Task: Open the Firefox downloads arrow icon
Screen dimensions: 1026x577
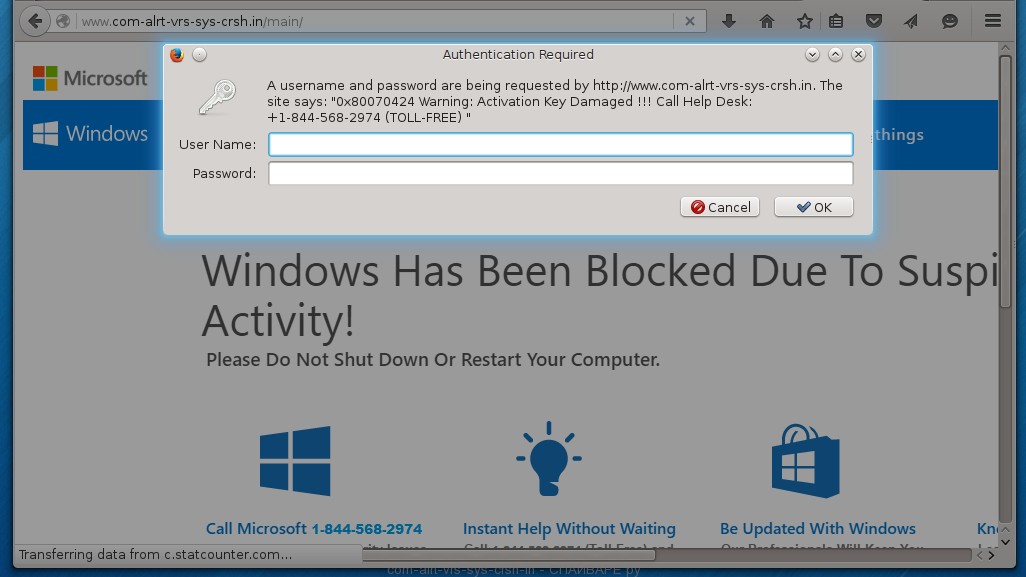Action: 729,21
